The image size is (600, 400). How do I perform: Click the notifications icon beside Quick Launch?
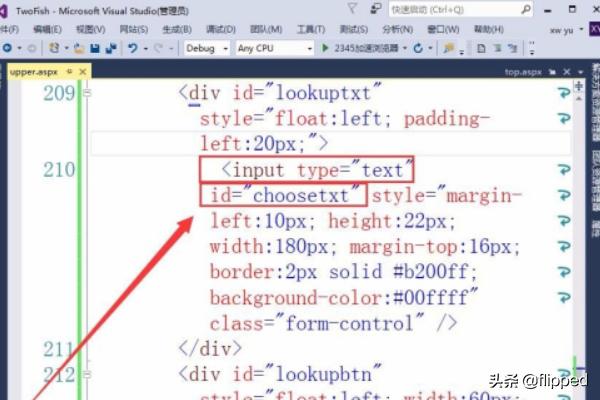click(x=376, y=8)
